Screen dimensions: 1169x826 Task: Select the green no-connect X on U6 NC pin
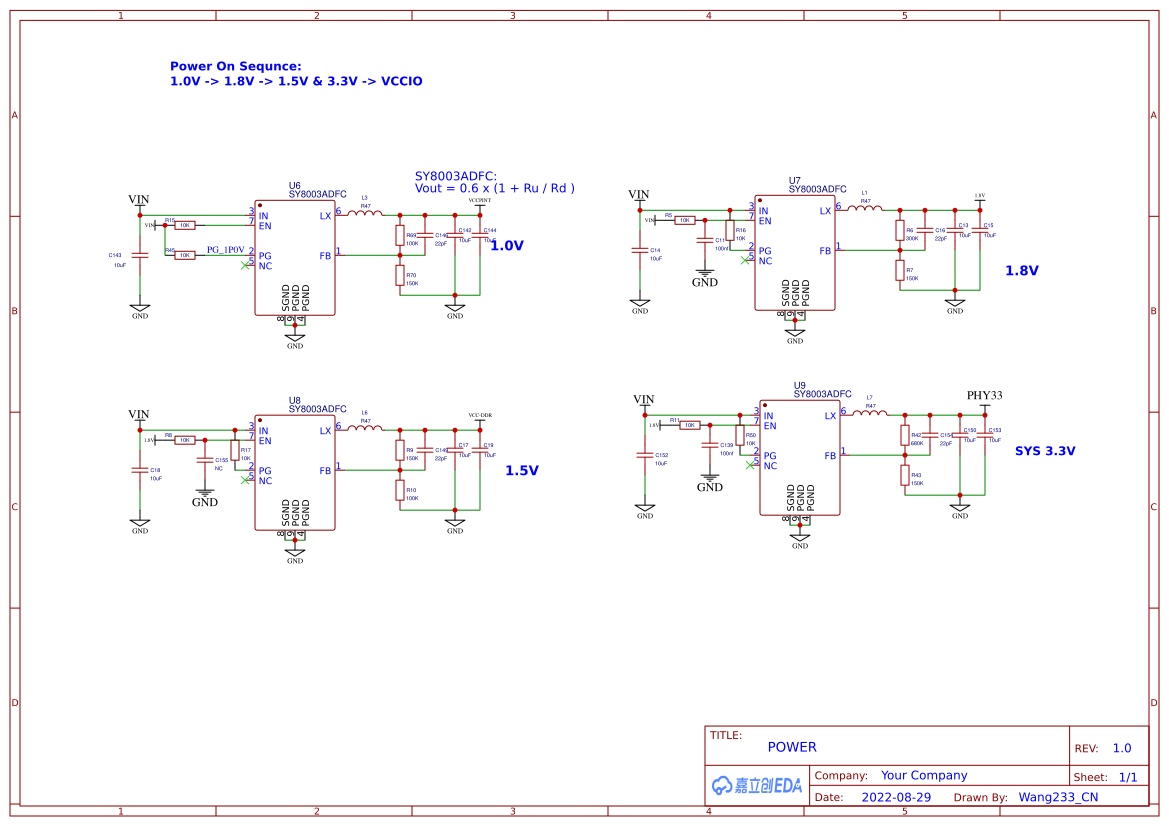click(x=245, y=265)
